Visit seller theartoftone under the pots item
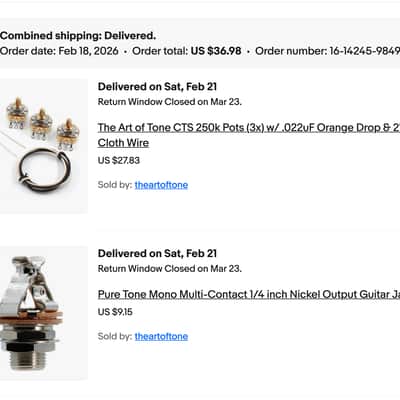The image size is (400, 400). 161,185
